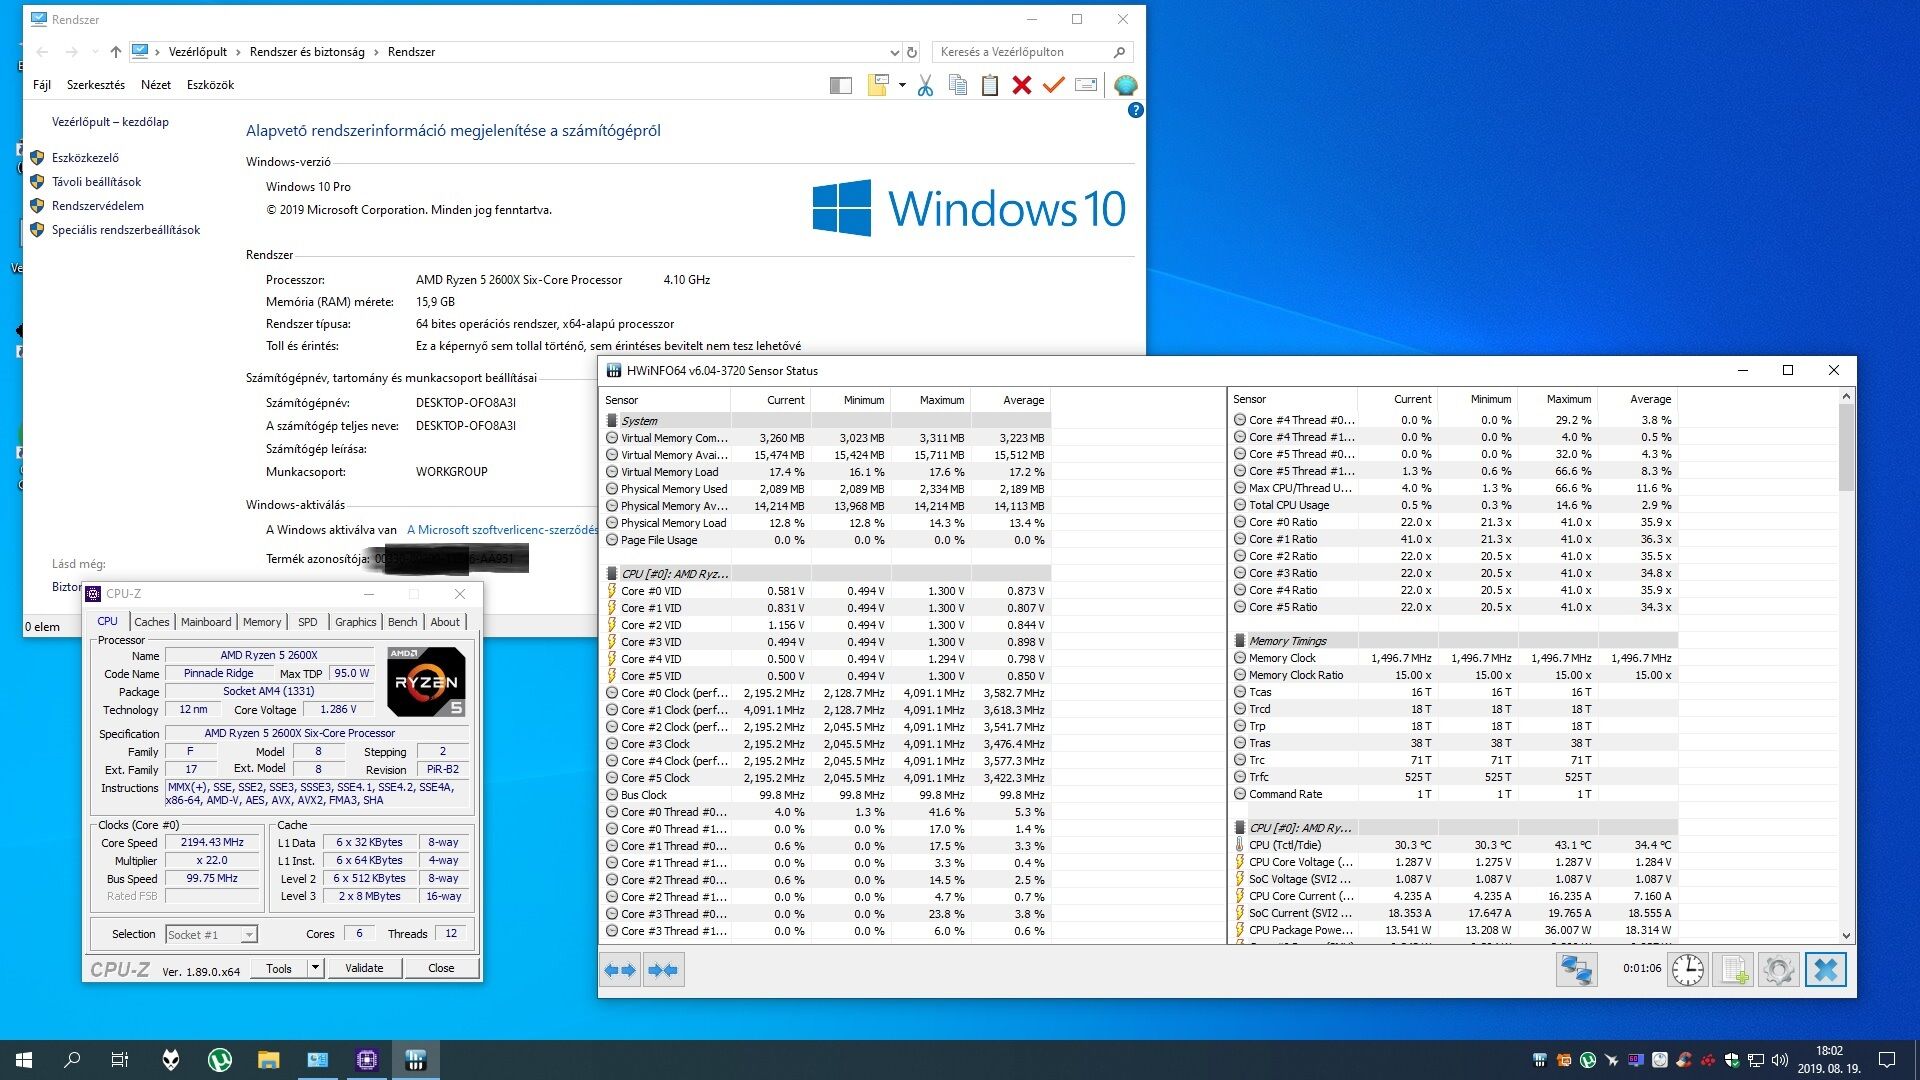This screenshot has height=1080, width=1920.
Task: Click the Average column header in left sensor panel
Action: (1011, 400)
